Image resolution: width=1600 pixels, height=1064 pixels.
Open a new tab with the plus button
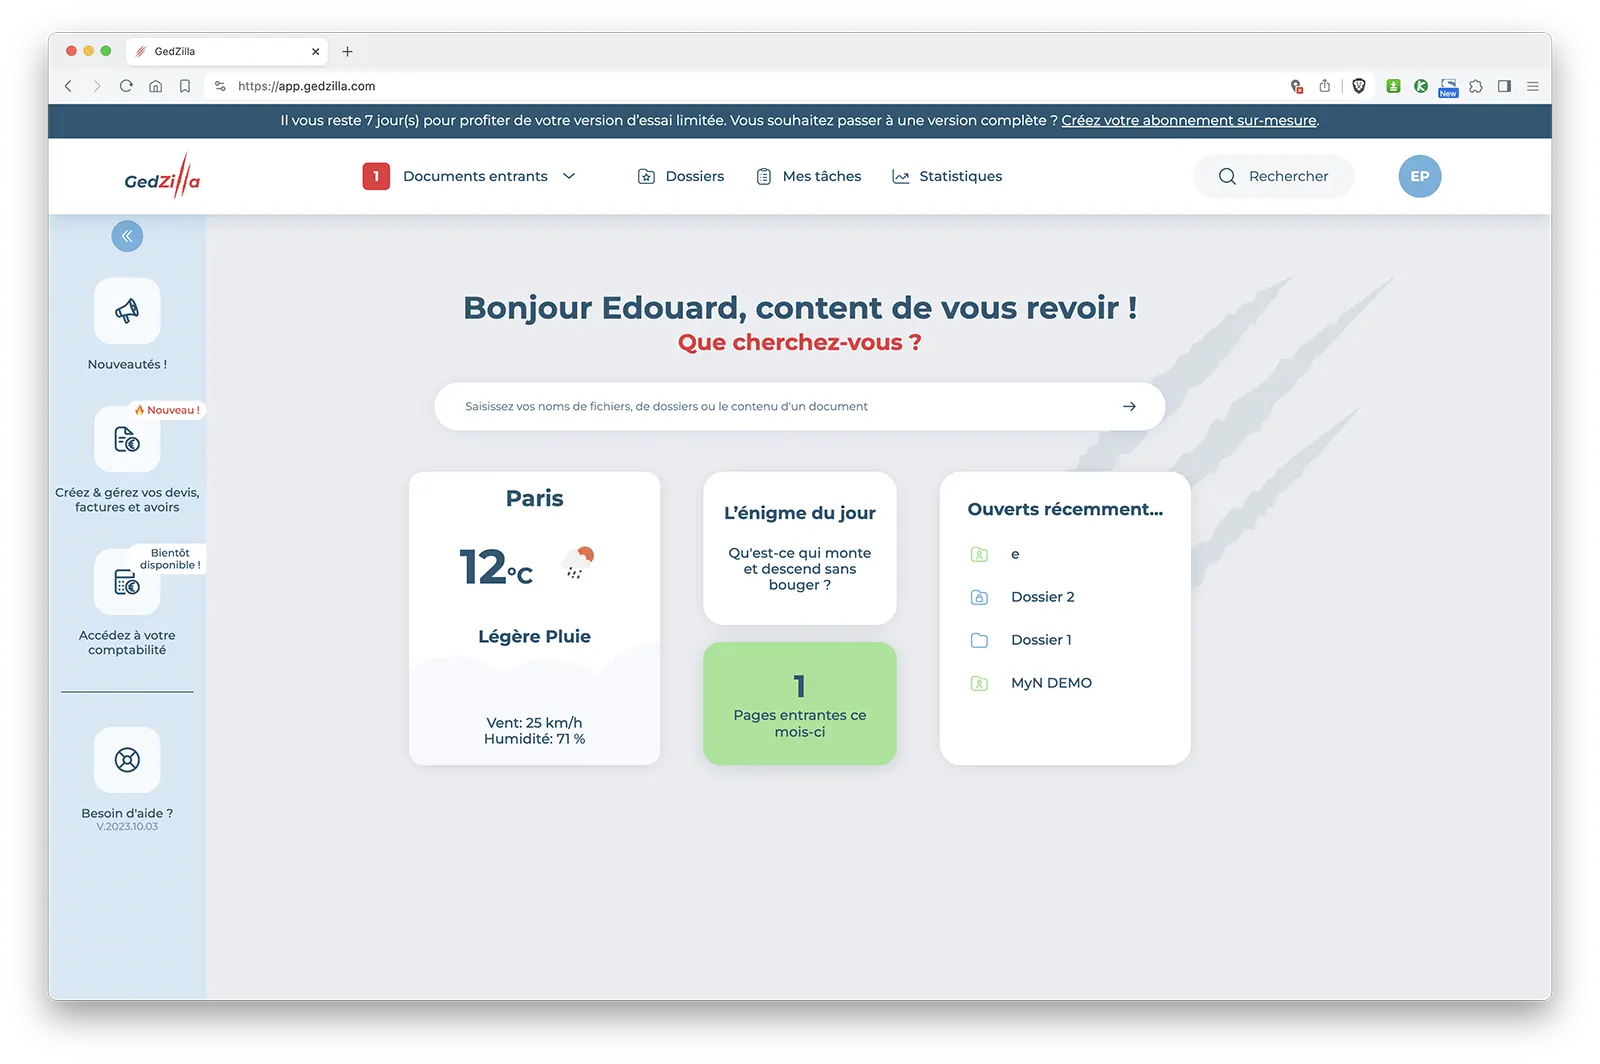point(347,51)
